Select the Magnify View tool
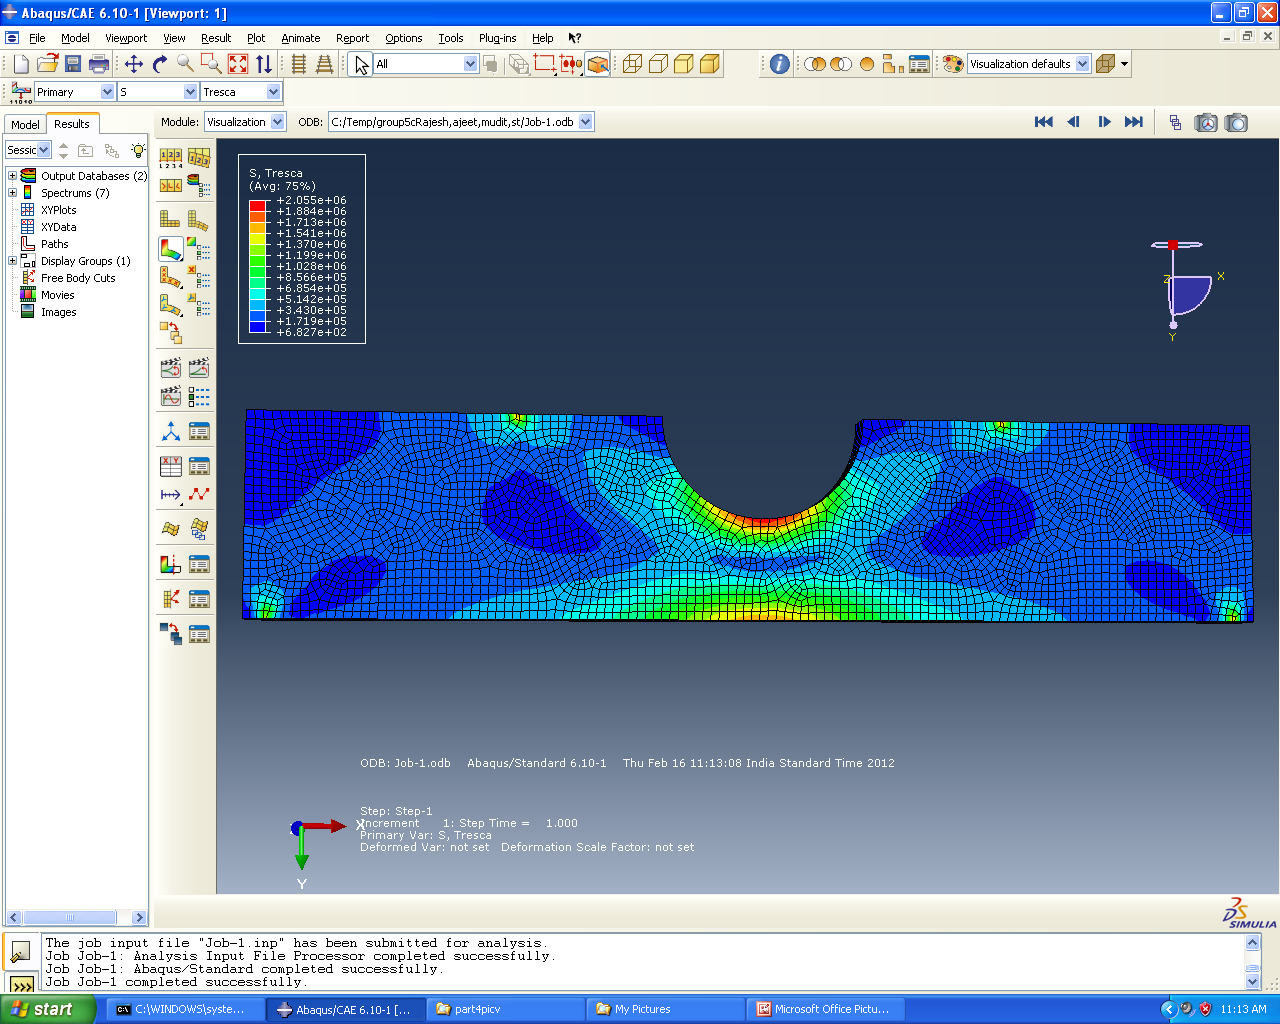The width and height of the screenshot is (1280, 1024). coord(186,64)
